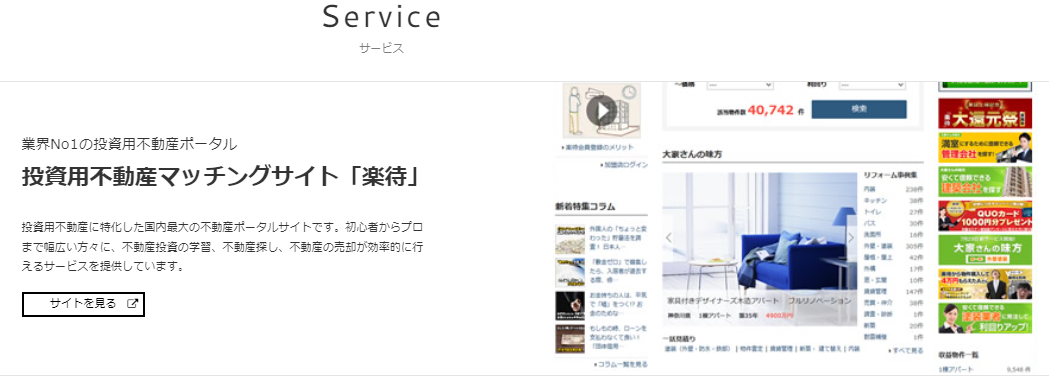Open the 利回り dropdown in the search box
1049x376 pixels.
click(x=872, y=85)
